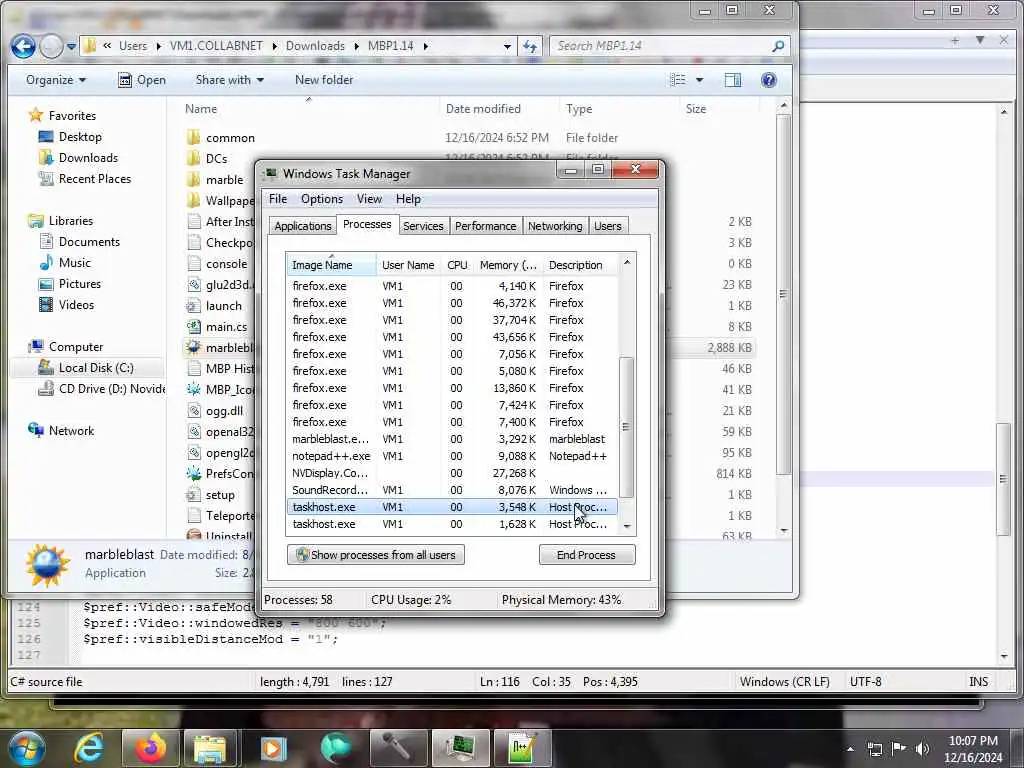Switch to the Applications tab

[x=302, y=226]
